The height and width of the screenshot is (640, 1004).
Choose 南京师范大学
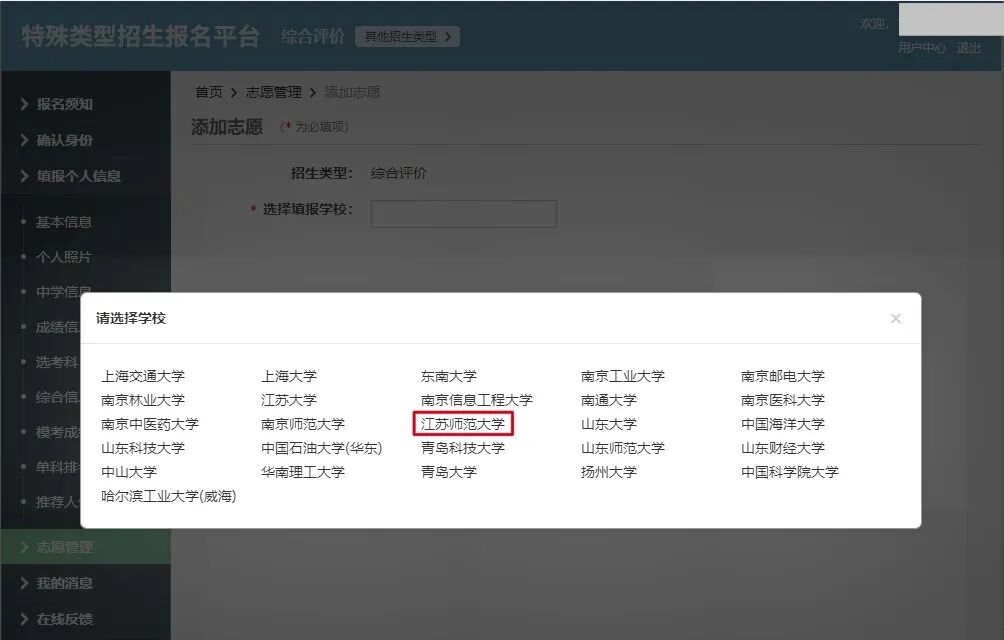pyautogui.click(x=303, y=424)
